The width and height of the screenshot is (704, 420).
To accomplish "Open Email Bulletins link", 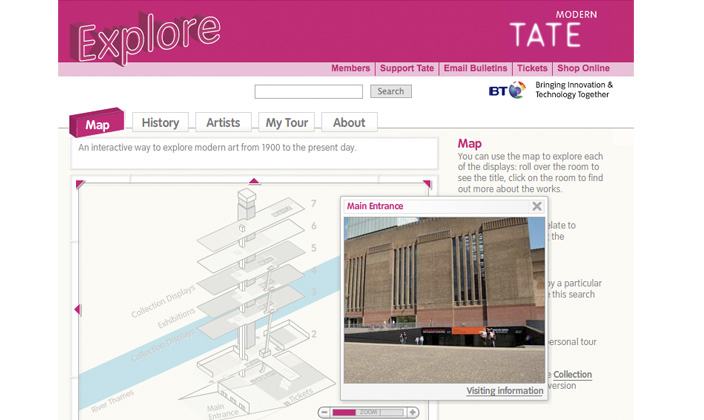I will tap(475, 68).
